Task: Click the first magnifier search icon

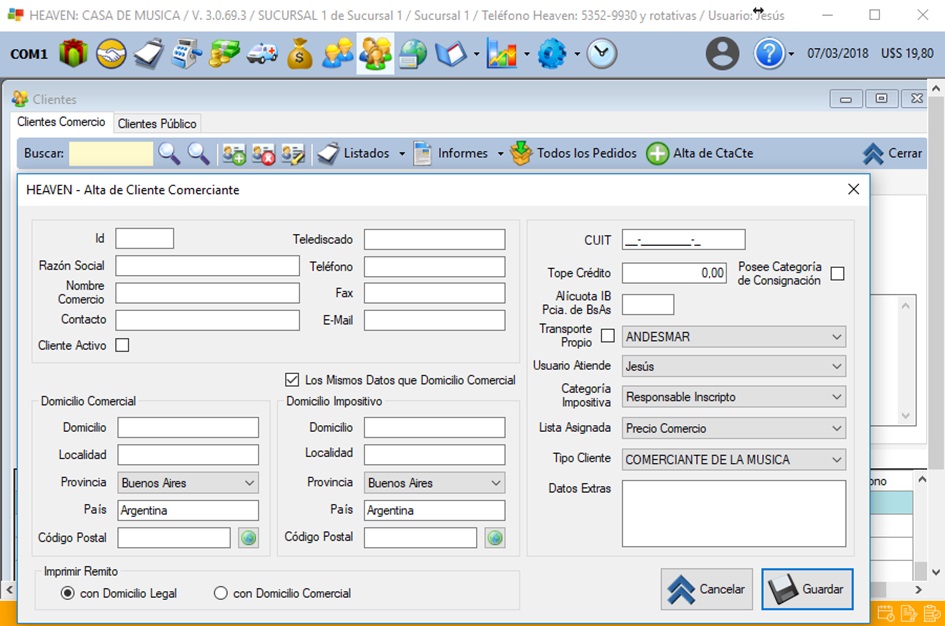Action: click(x=169, y=154)
